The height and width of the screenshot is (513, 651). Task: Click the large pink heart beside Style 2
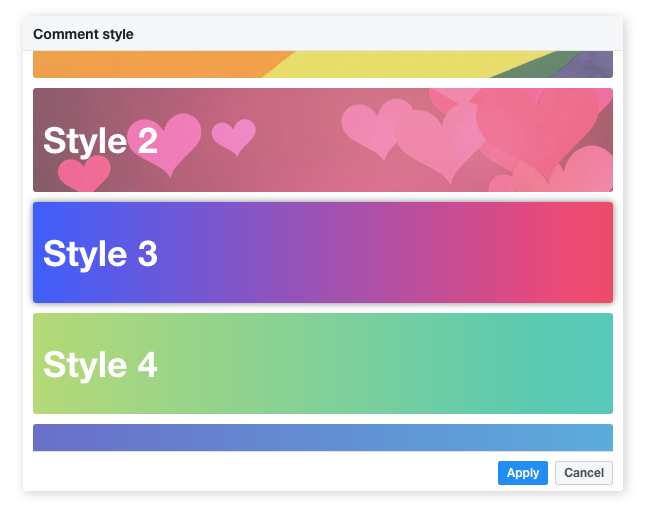click(x=166, y=143)
